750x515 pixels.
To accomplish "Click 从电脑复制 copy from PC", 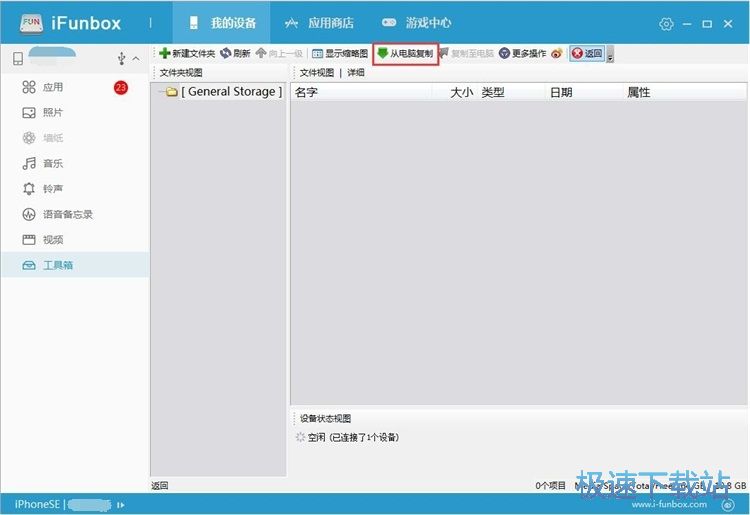I will (405, 53).
